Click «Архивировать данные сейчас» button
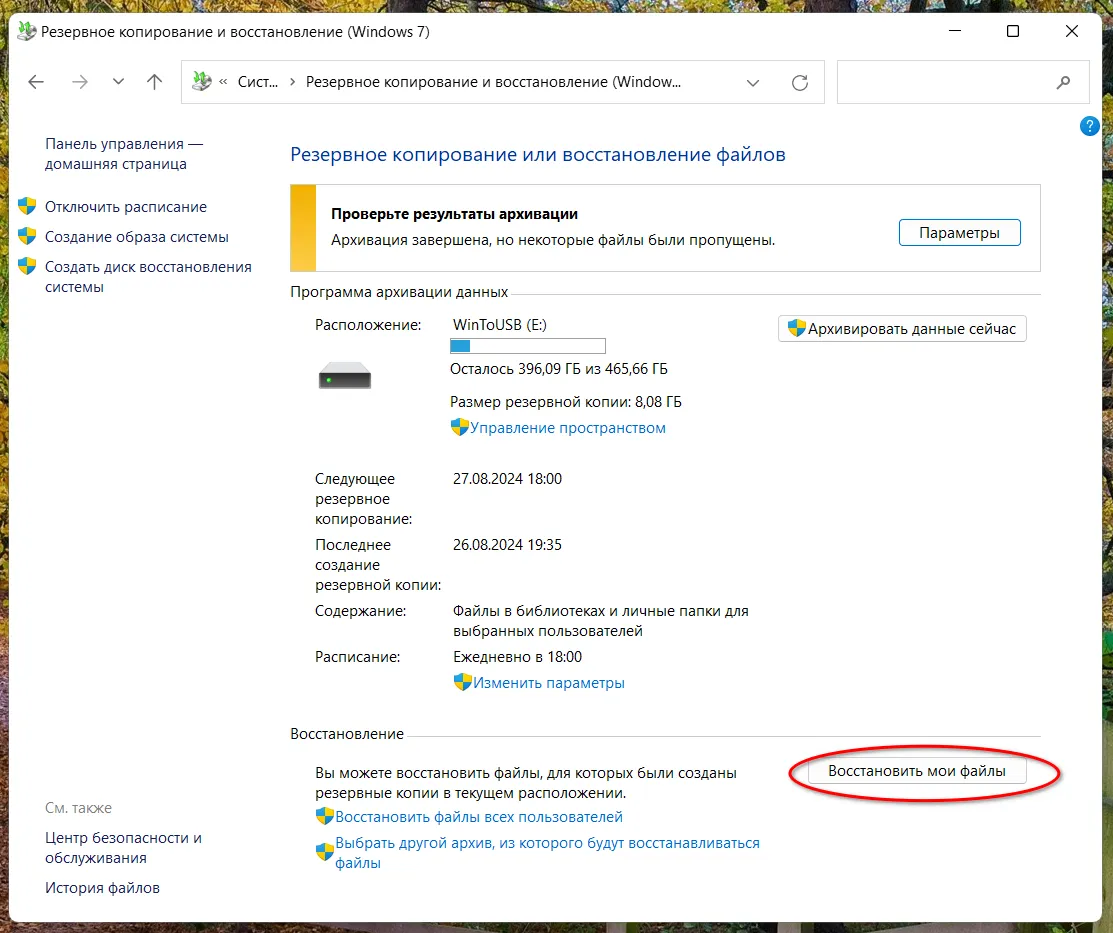This screenshot has width=1113, height=933. pyautogui.click(x=902, y=329)
